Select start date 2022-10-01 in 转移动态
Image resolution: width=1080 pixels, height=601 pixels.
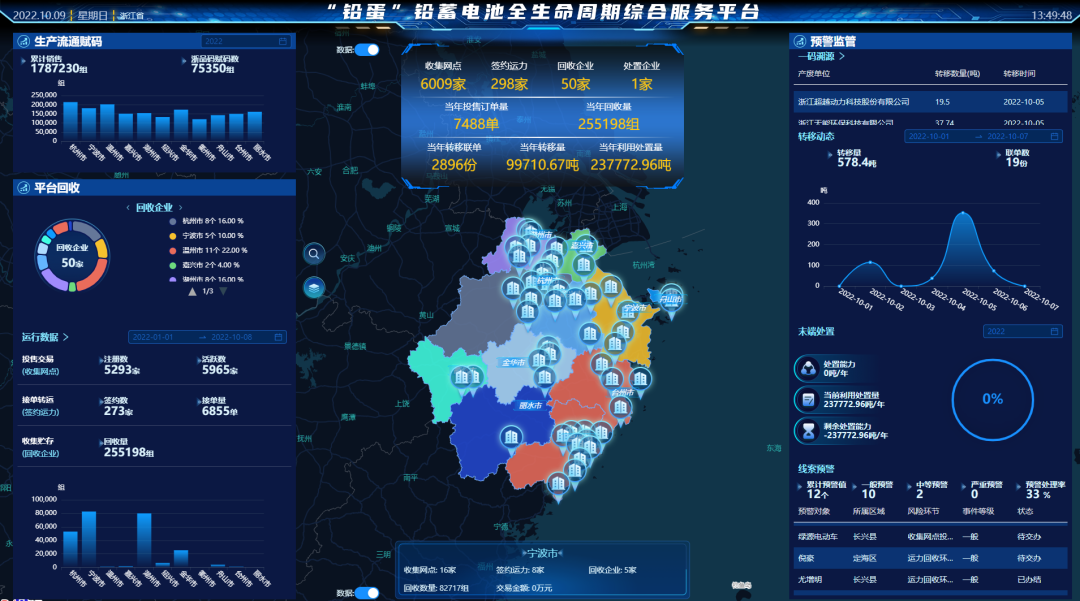928,136
